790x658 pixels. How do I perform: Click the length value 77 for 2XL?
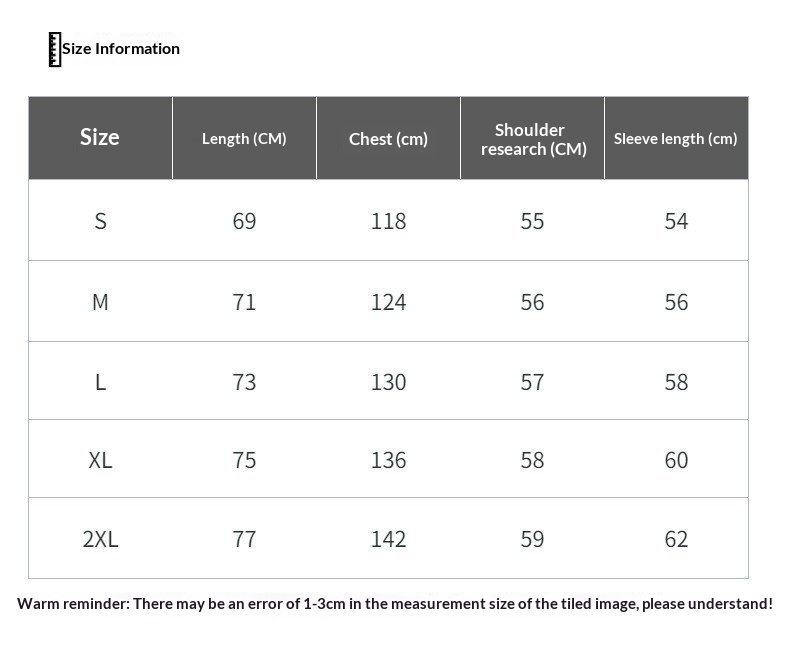point(244,539)
